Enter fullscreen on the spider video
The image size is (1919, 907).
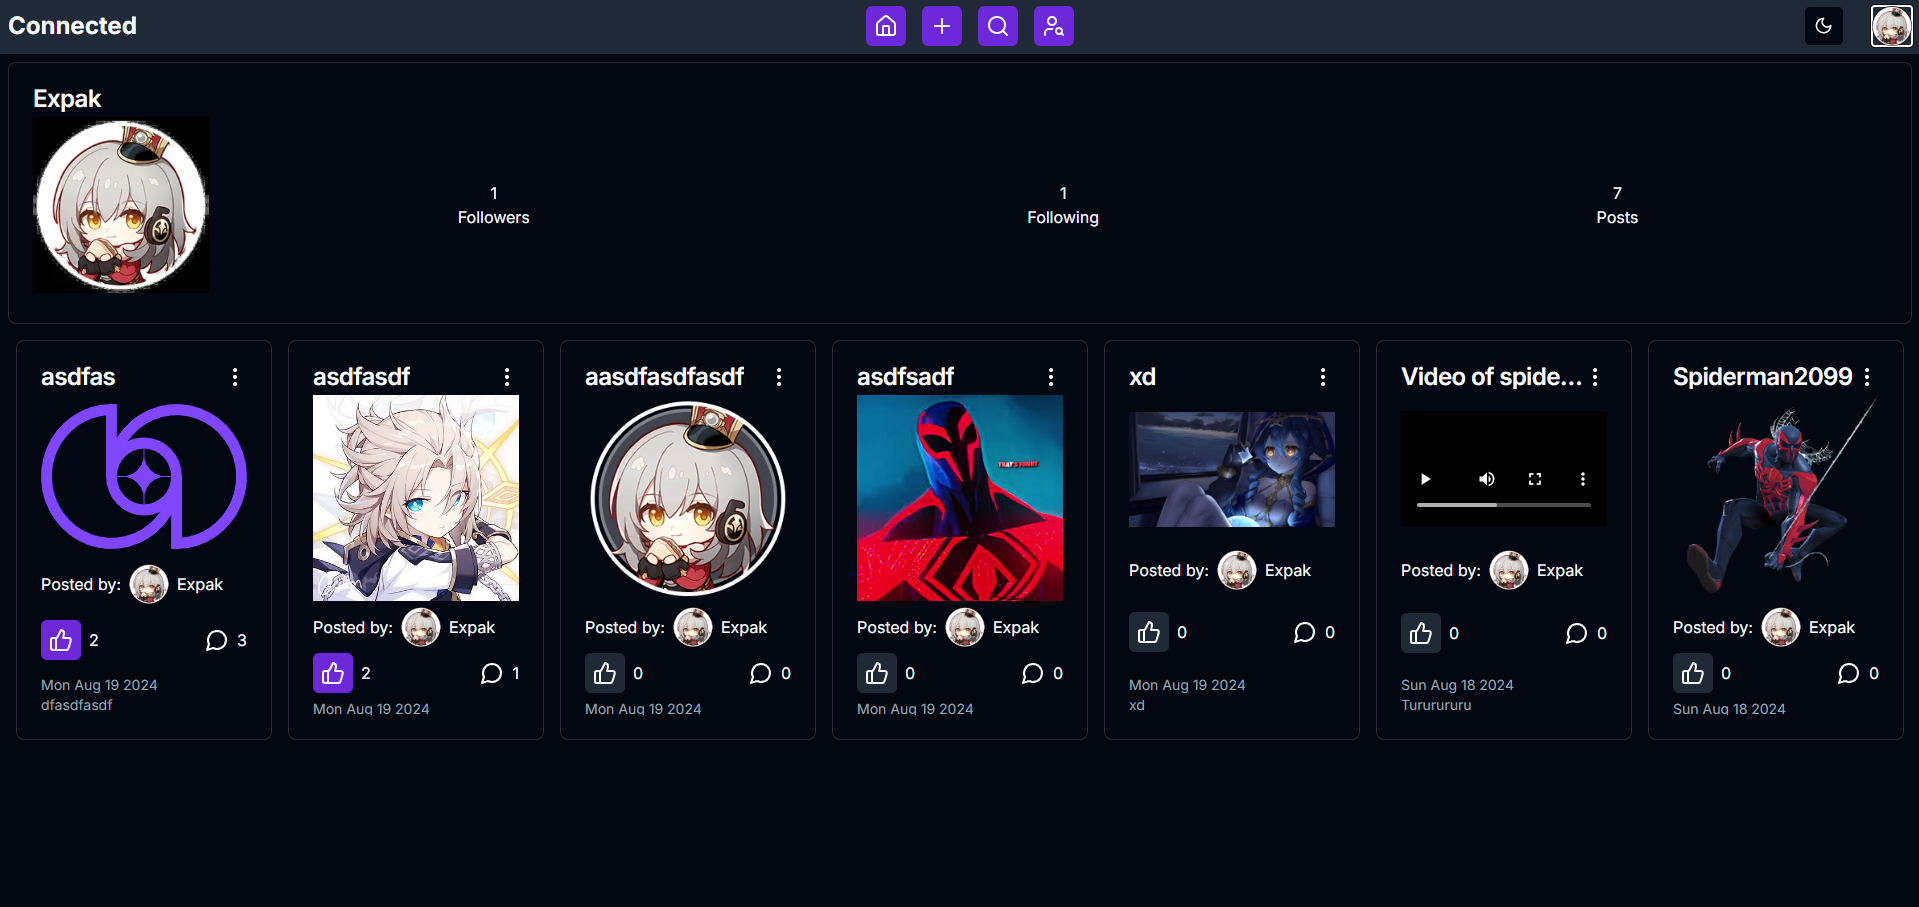pyautogui.click(x=1535, y=479)
